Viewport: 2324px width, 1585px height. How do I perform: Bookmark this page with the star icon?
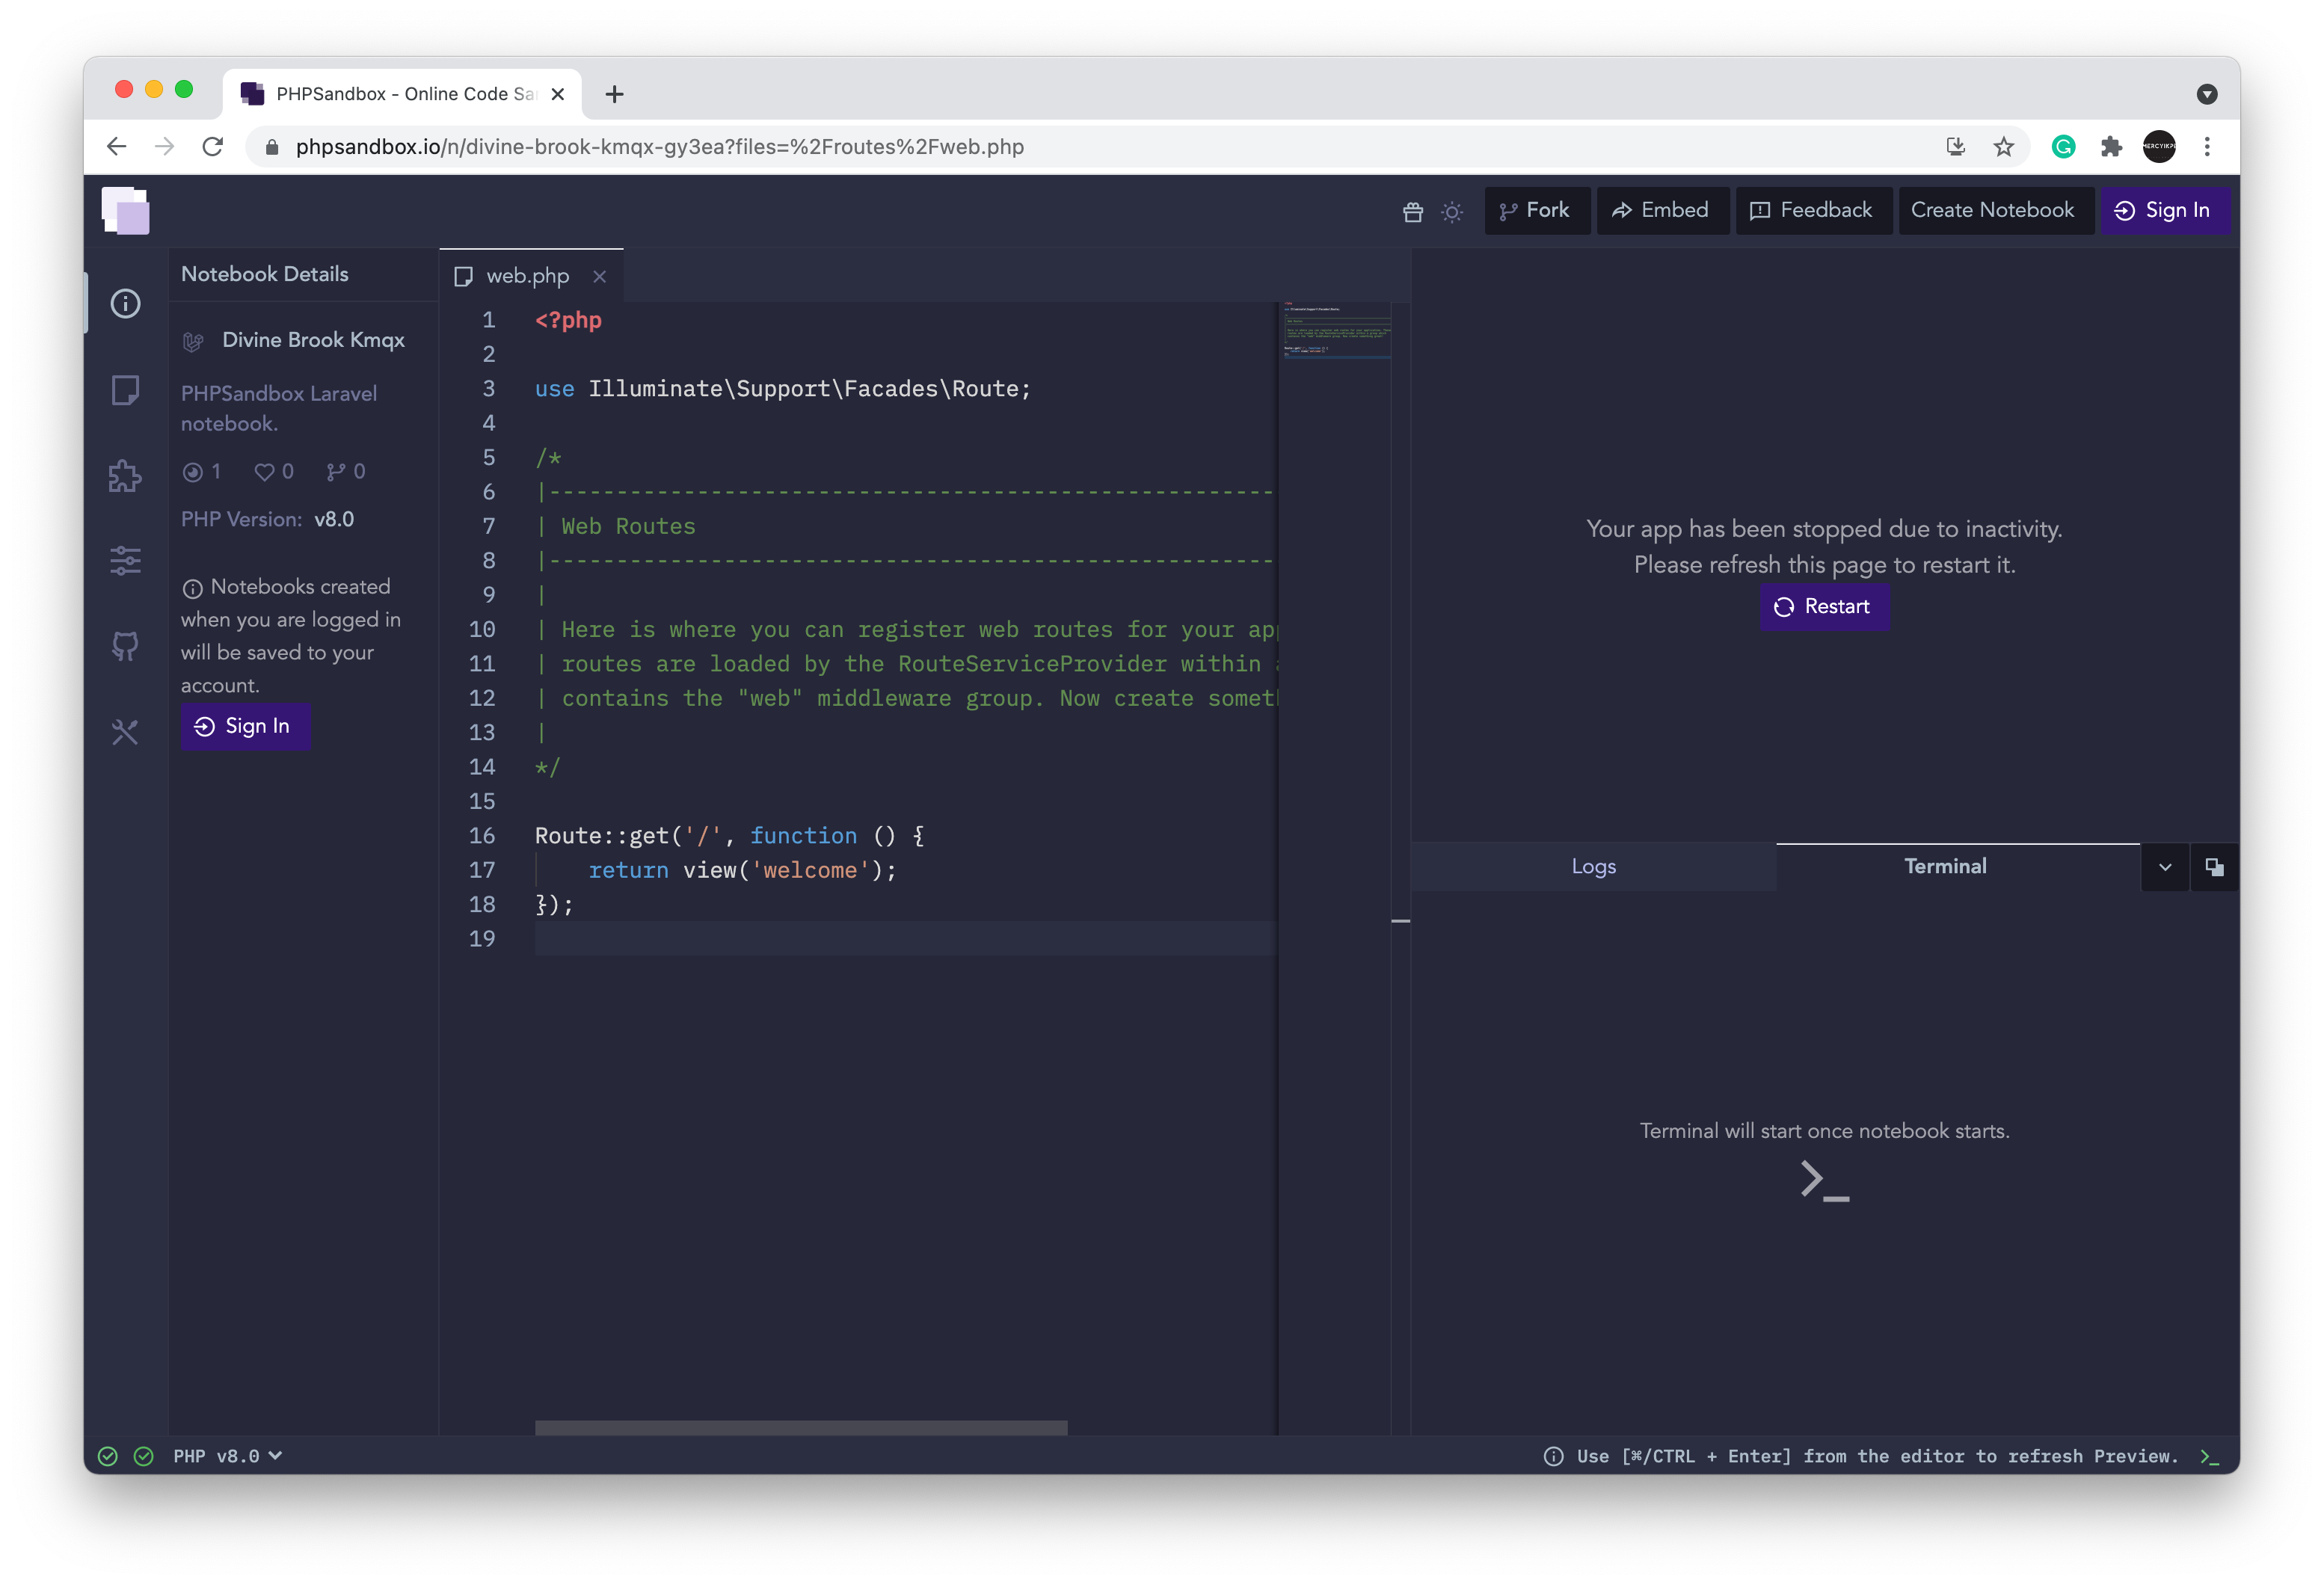(x=2003, y=147)
